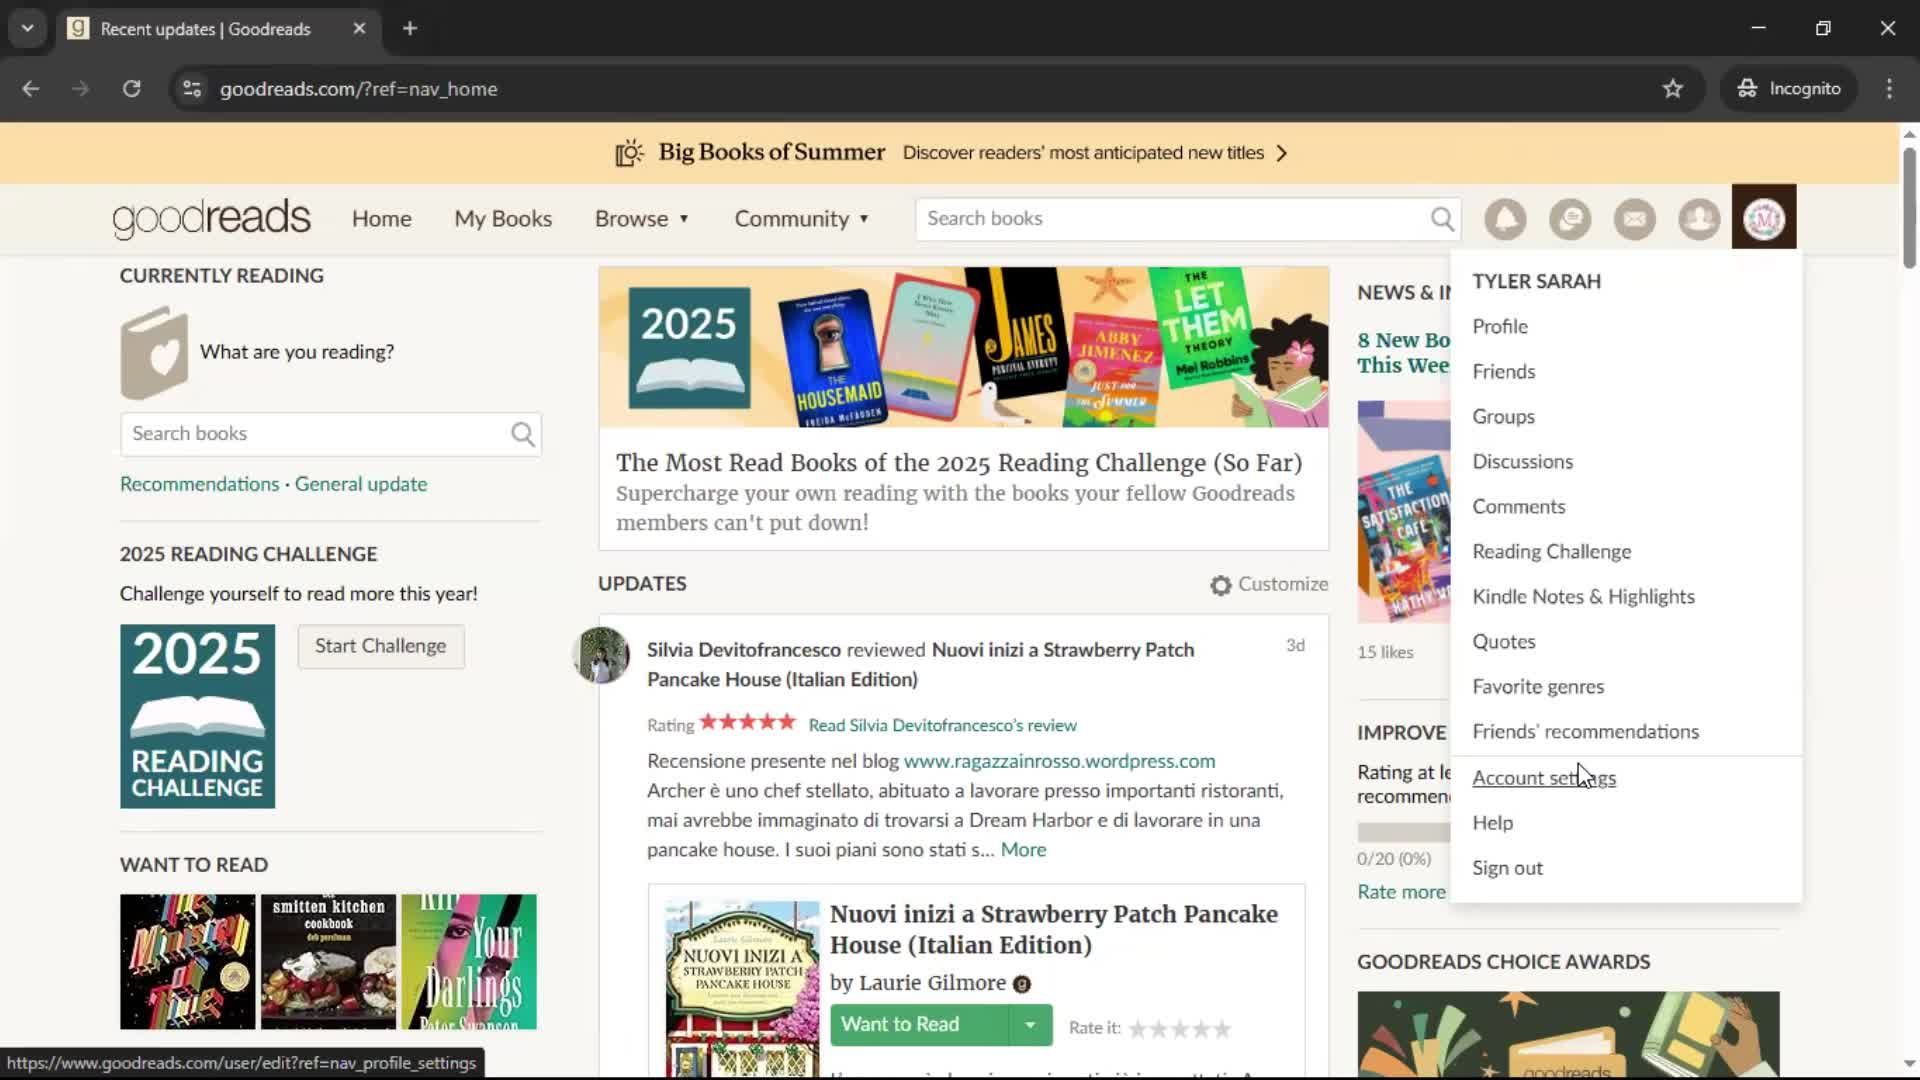
Task: Open the Recommendations link
Action: [199, 484]
